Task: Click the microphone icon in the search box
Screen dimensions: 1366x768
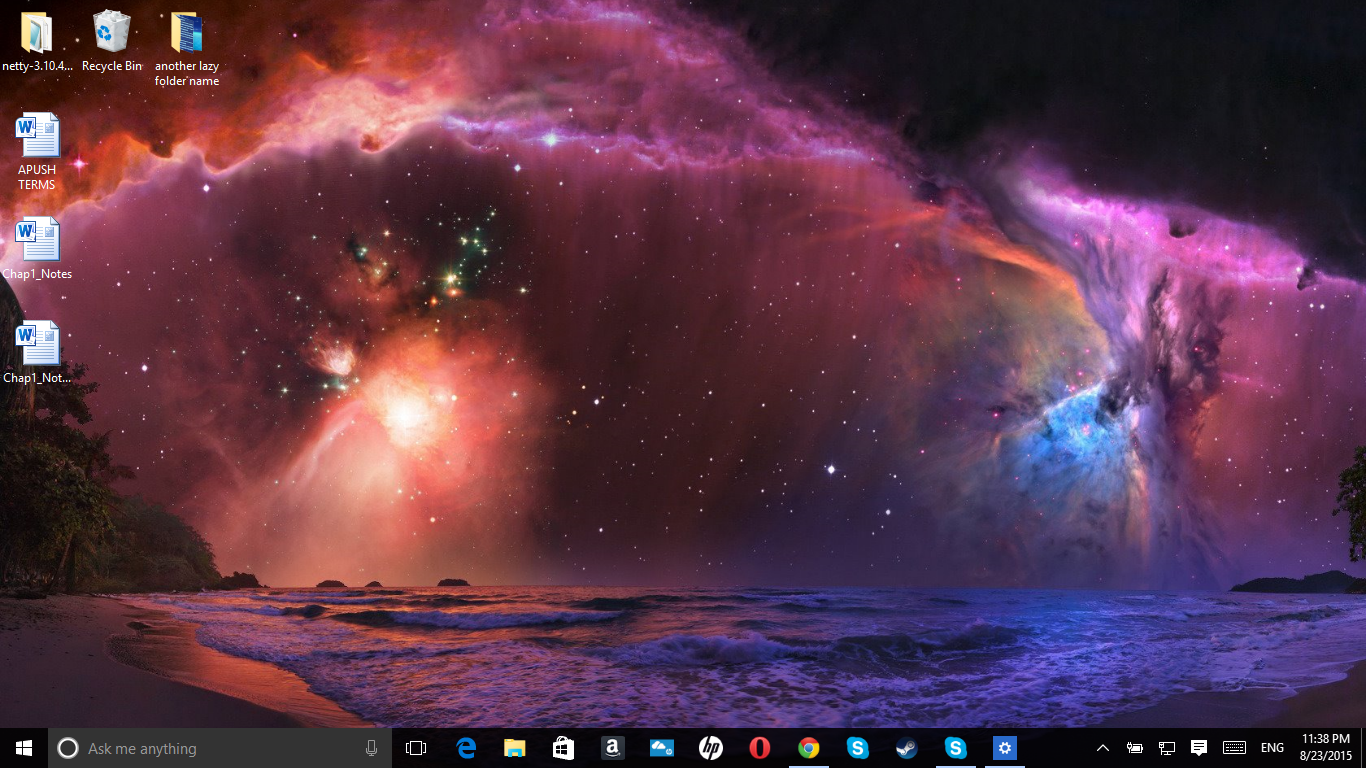Action: pyautogui.click(x=371, y=748)
